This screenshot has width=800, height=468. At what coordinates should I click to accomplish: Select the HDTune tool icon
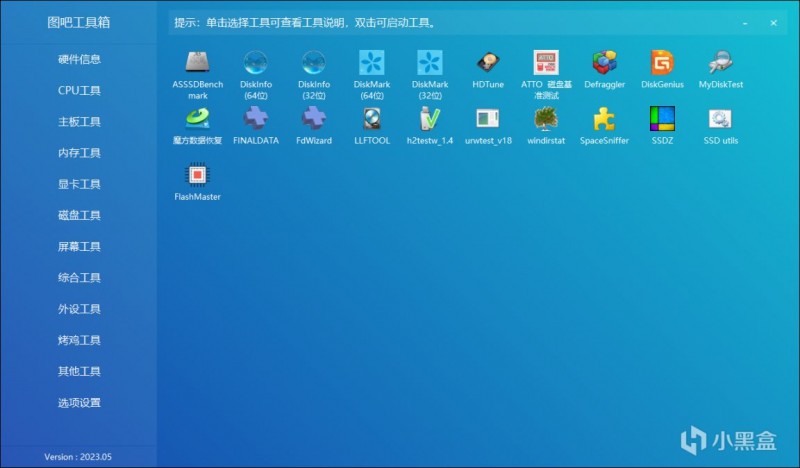click(x=488, y=62)
